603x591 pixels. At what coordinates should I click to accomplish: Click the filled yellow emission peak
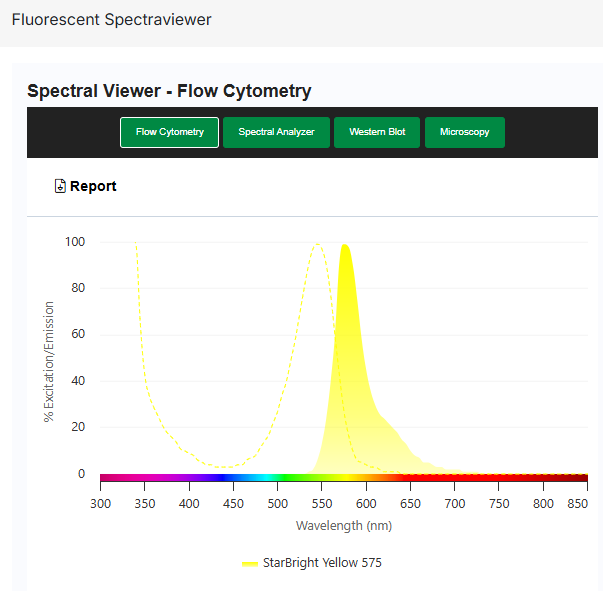pyautogui.click(x=346, y=300)
